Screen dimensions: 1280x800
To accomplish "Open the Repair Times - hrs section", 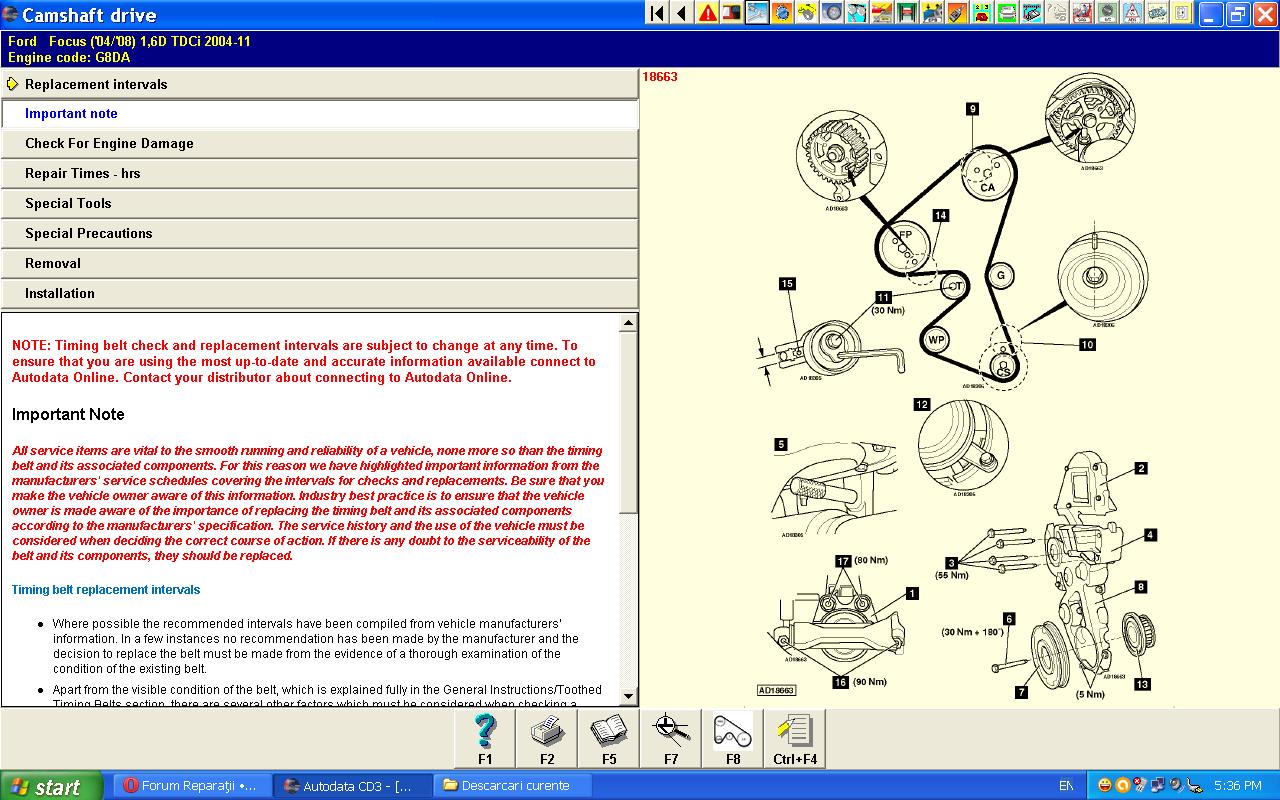I will [x=82, y=174].
